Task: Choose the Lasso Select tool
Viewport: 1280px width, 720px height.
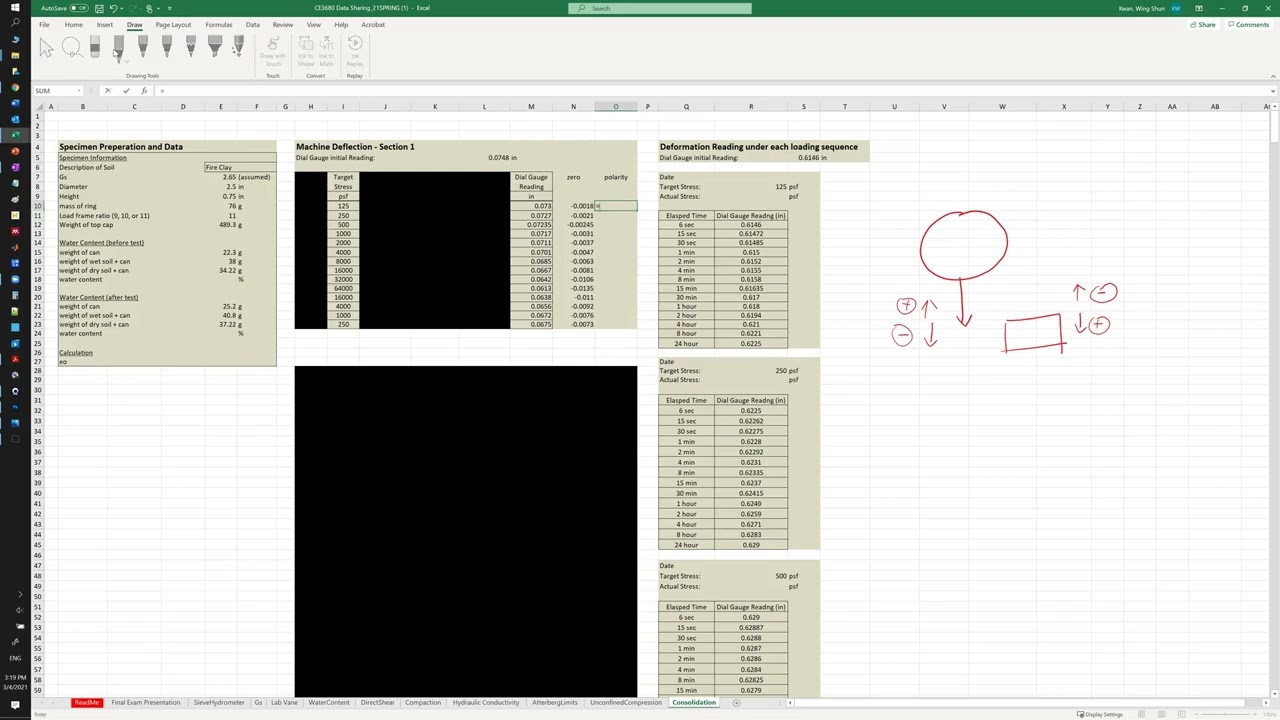Action: tap(70, 47)
